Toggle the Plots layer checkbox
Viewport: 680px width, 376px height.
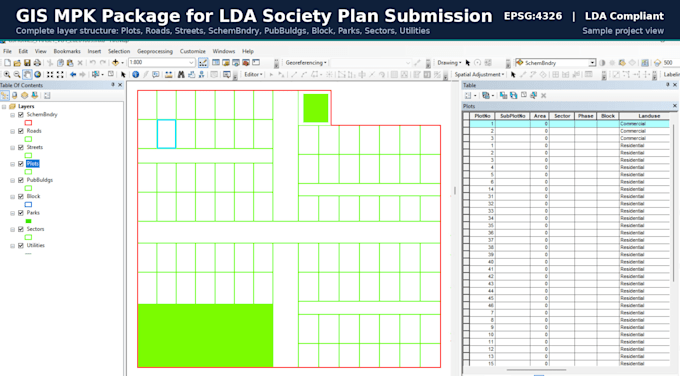(x=21, y=164)
